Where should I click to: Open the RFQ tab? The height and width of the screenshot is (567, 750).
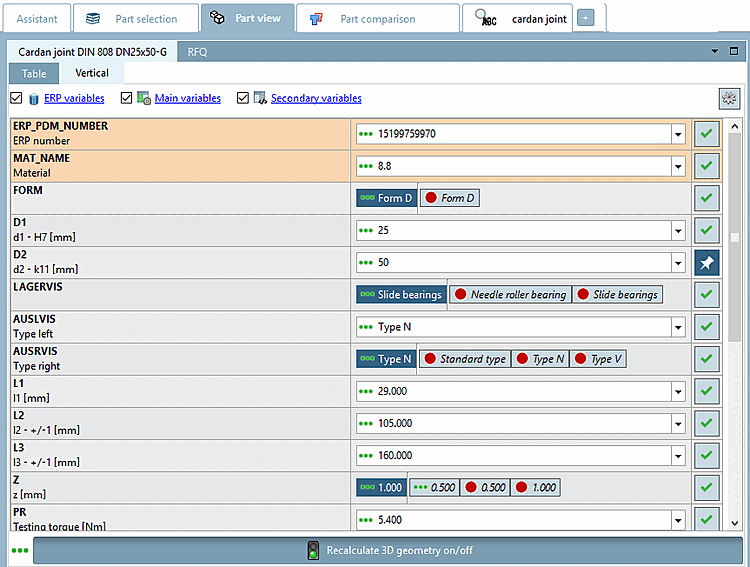coord(197,52)
